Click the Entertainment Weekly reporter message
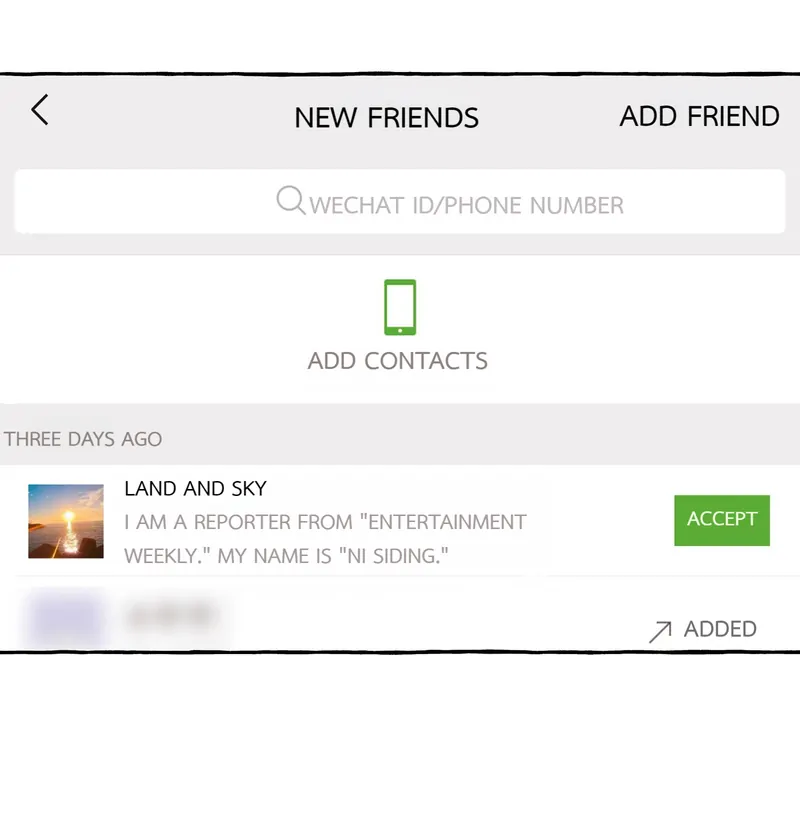 tap(325, 522)
